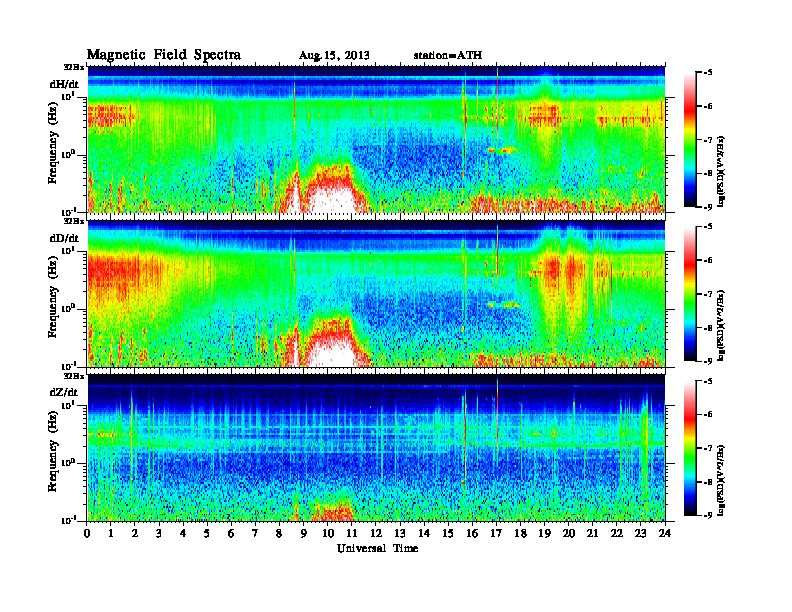The width and height of the screenshot is (792, 612).
Task: Click the dZ/dt panel color bar
Action: coord(689,447)
